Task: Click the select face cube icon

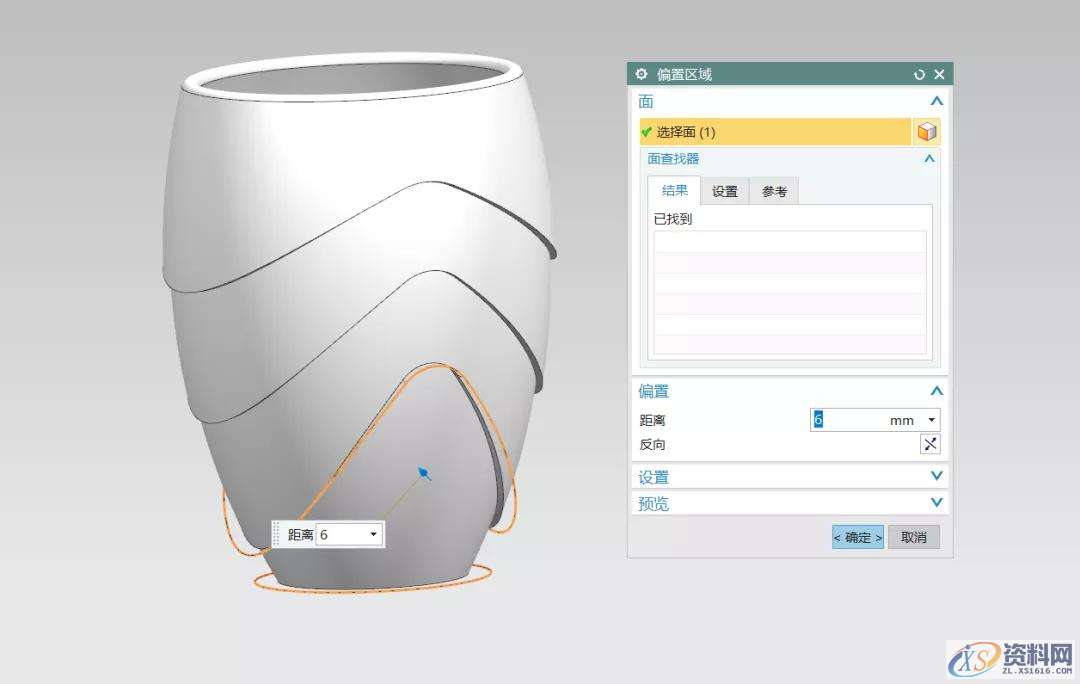Action: (927, 132)
